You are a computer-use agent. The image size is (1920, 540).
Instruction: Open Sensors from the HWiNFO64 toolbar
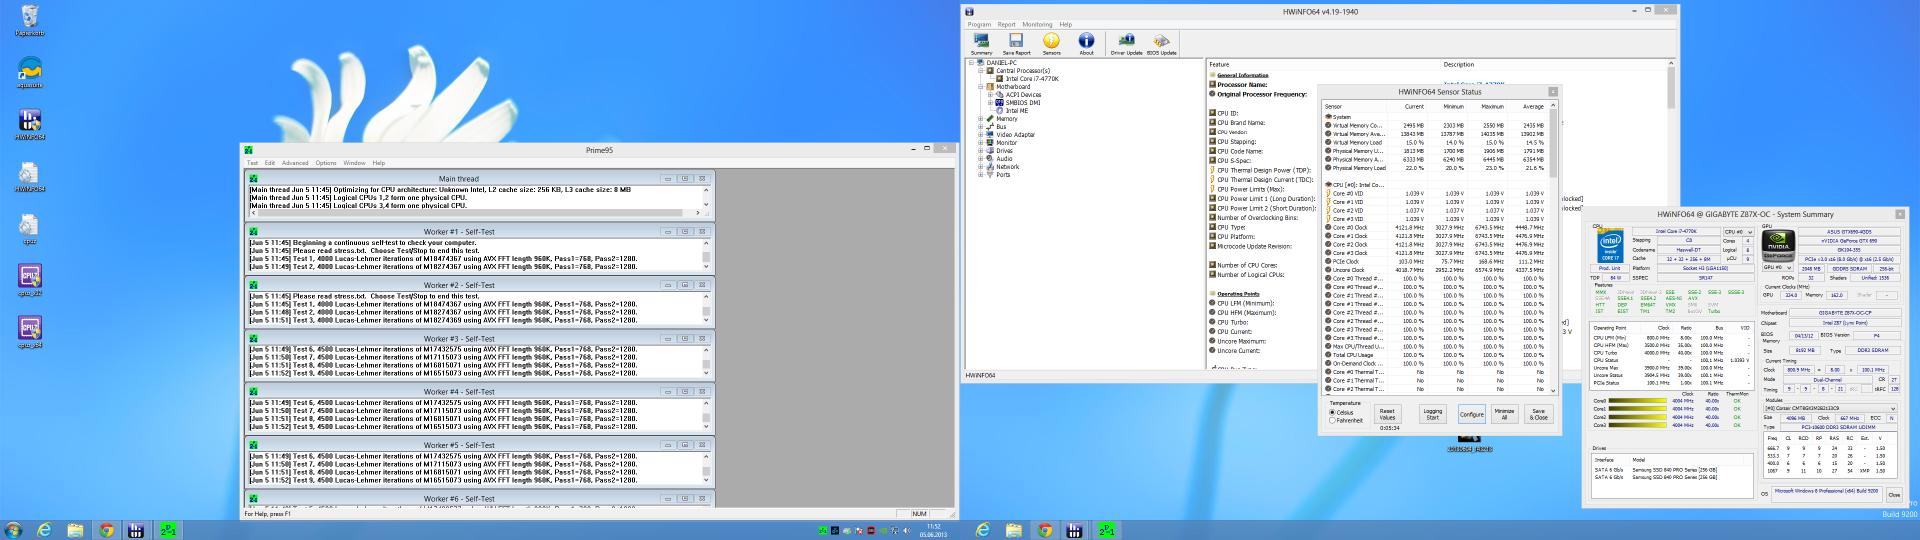(1051, 43)
